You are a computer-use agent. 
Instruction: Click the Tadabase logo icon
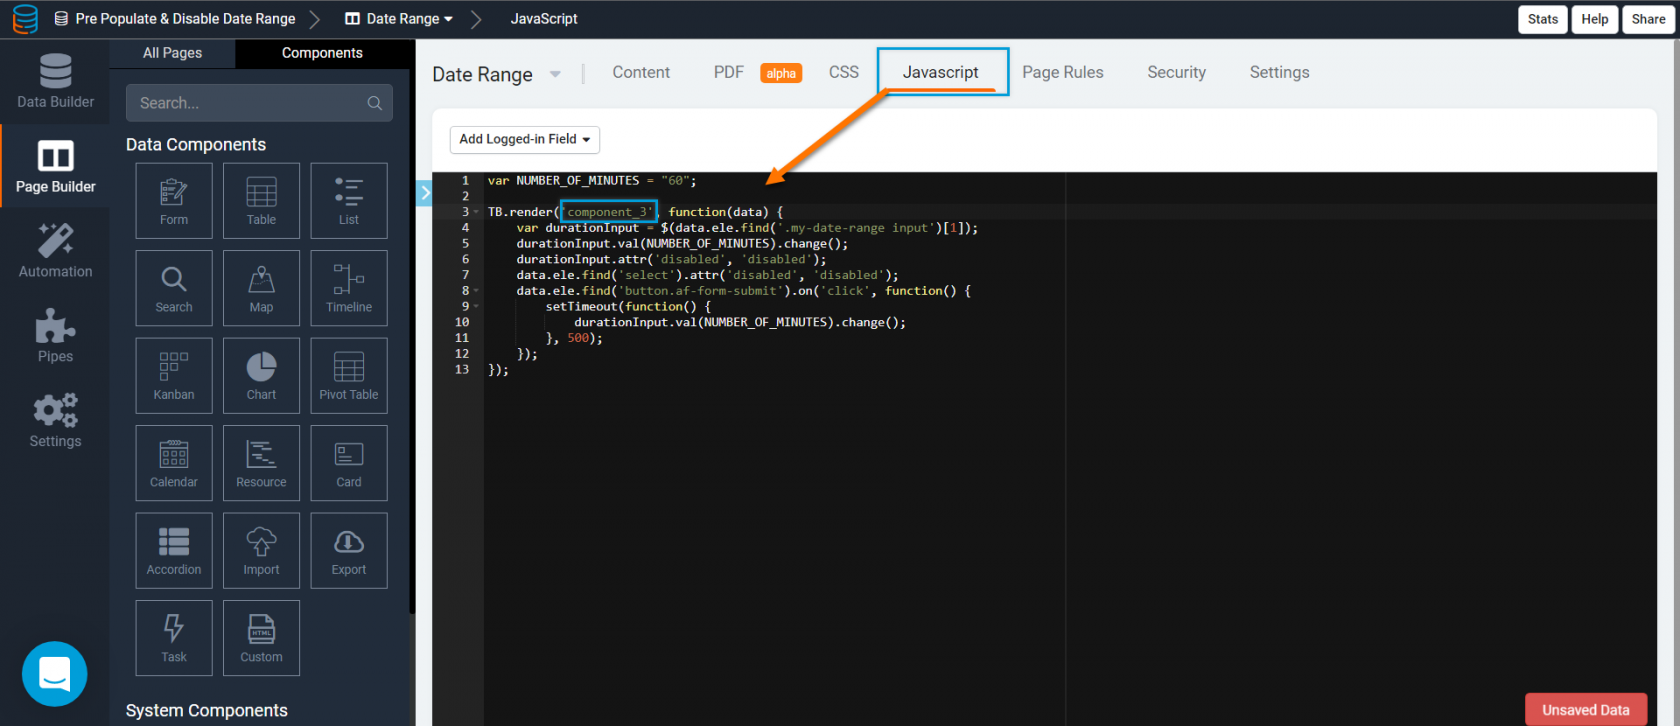coord(25,19)
